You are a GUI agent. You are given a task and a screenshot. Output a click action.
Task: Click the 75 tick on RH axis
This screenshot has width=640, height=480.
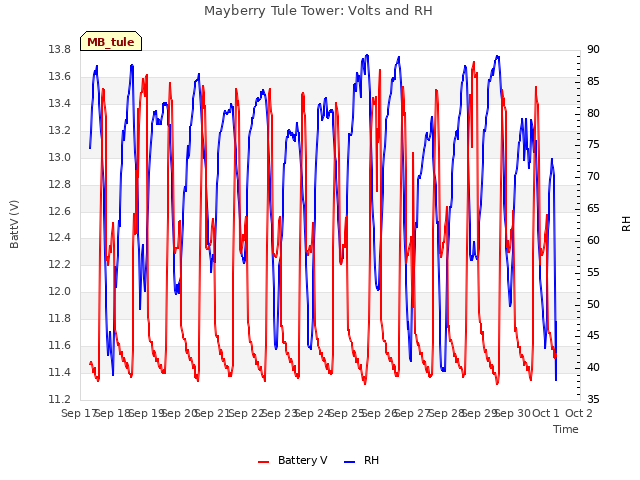tap(593, 145)
